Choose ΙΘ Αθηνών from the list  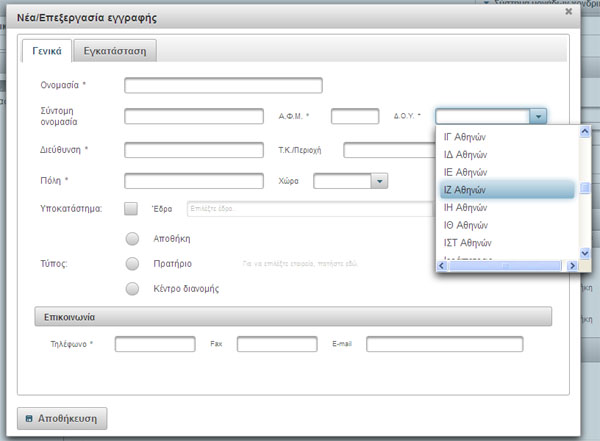coord(507,225)
